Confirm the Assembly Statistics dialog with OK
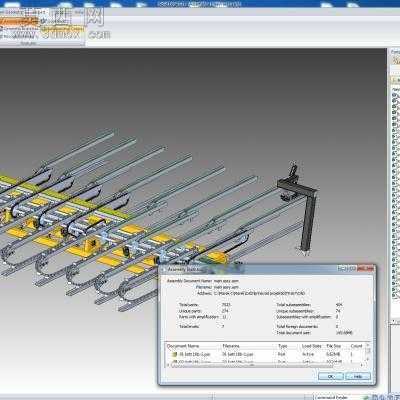 pyautogui.click(x=331, y=376)
